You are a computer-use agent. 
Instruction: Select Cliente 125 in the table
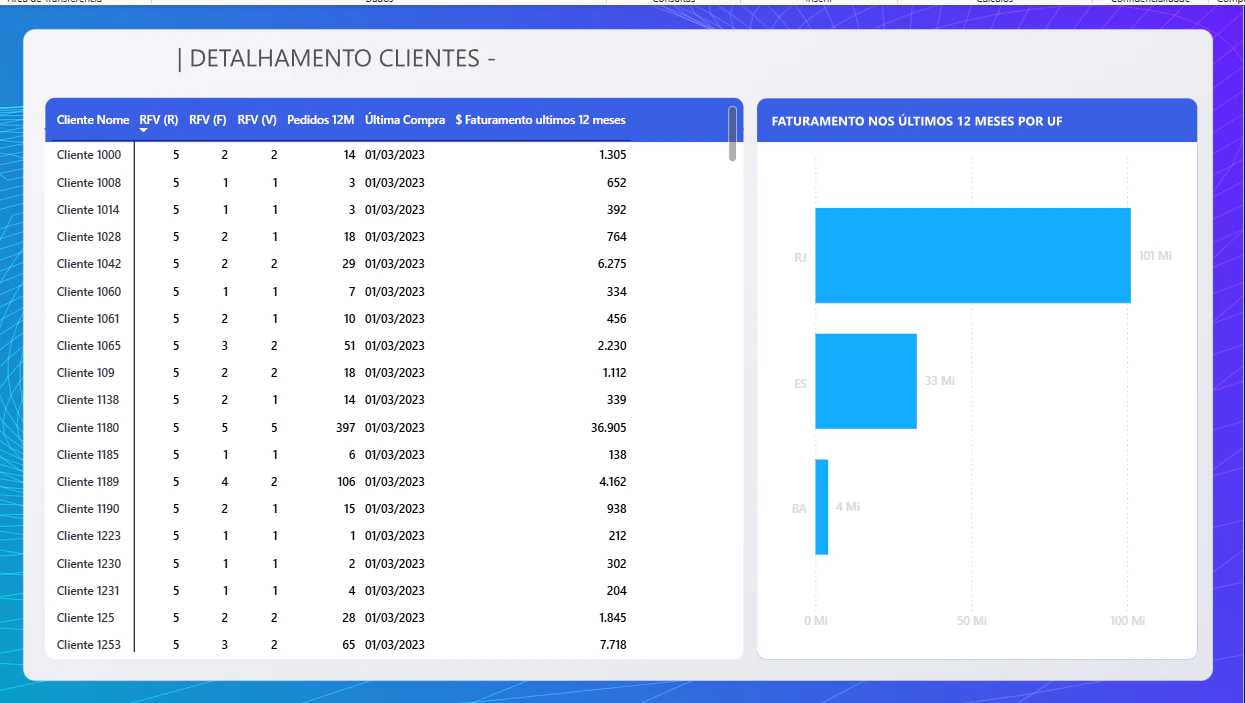pos(86,618)
